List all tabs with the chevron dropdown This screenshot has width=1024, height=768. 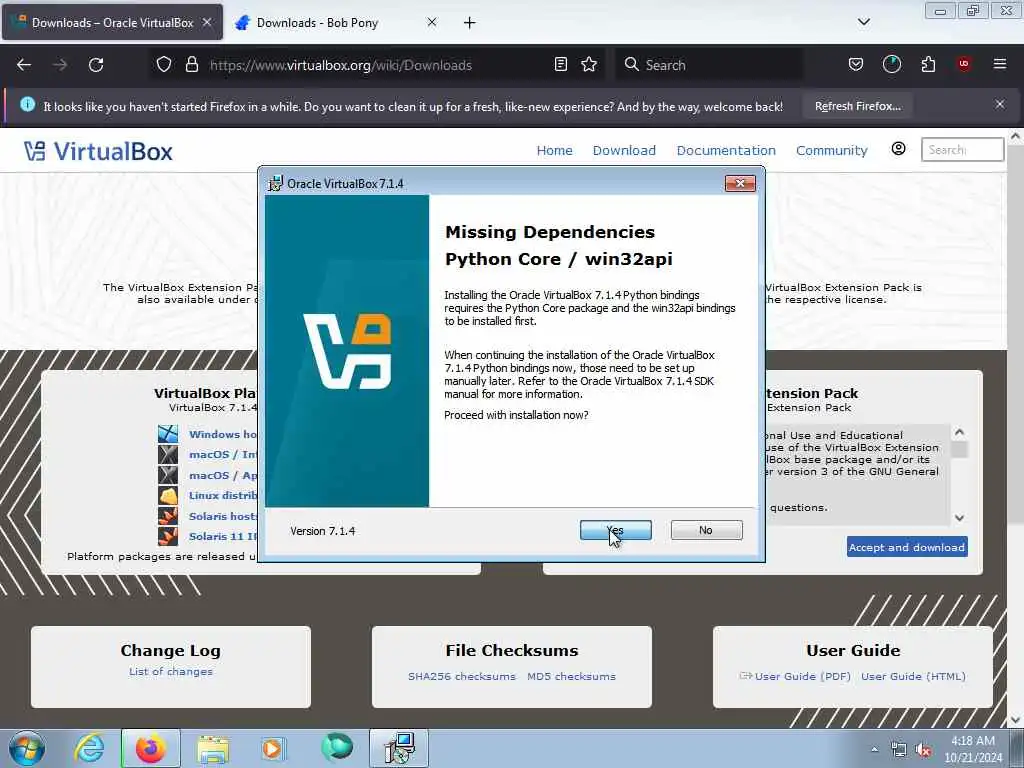(863, 22)
